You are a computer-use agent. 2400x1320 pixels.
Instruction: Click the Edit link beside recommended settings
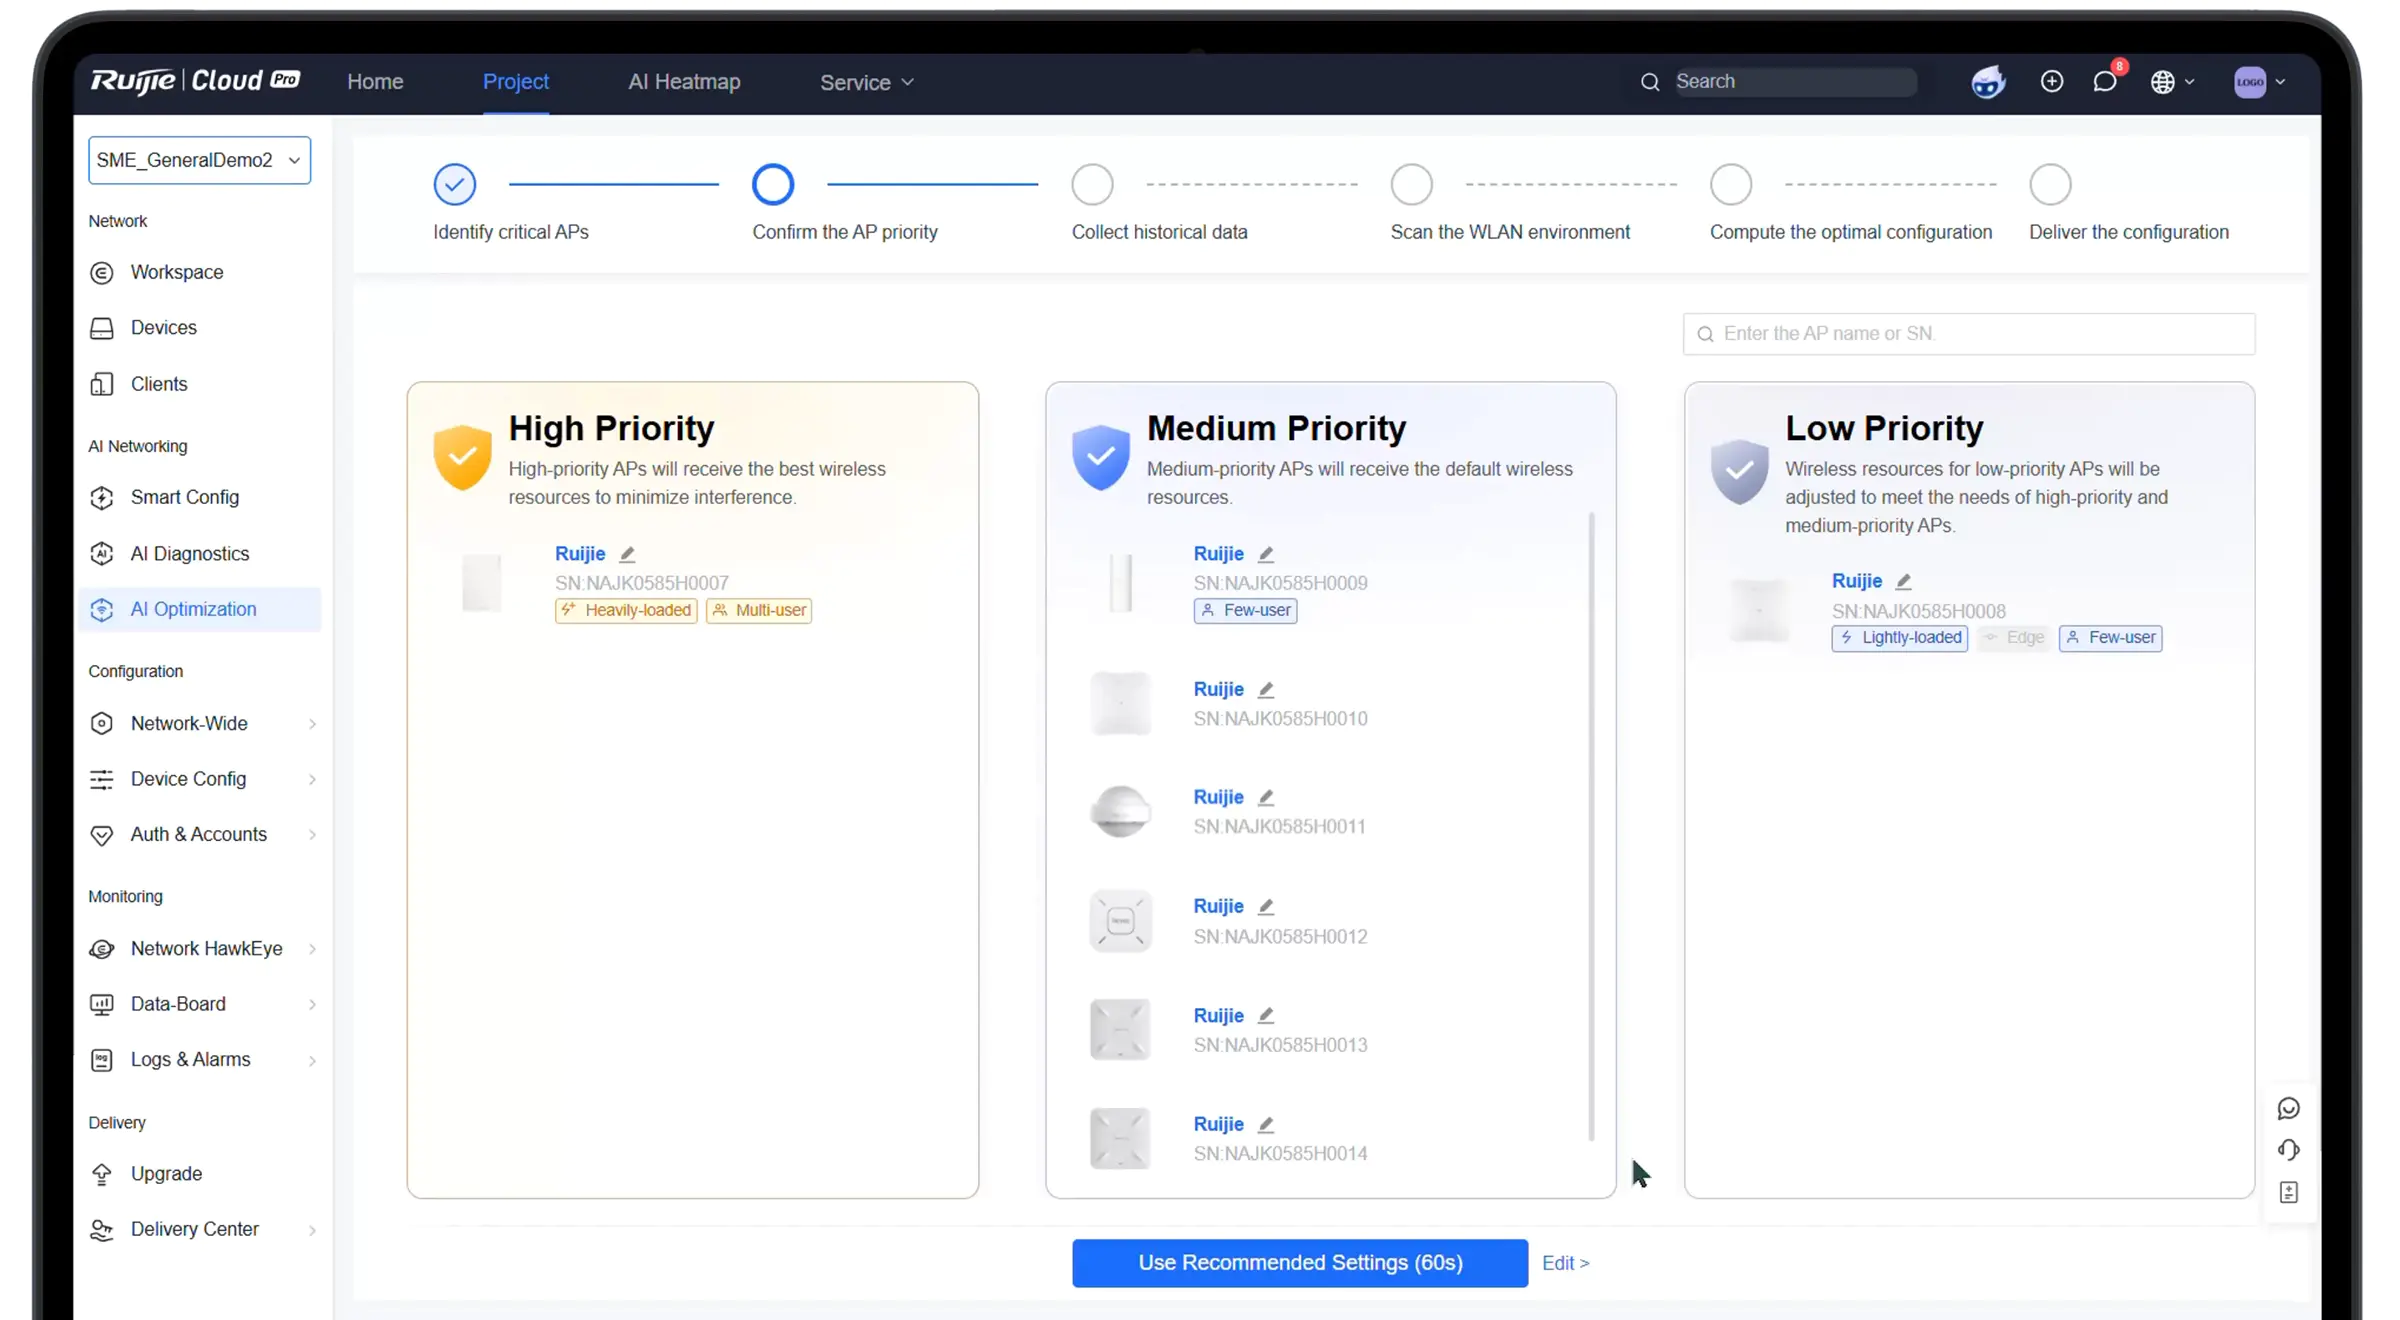(x=1565, y=1263)
